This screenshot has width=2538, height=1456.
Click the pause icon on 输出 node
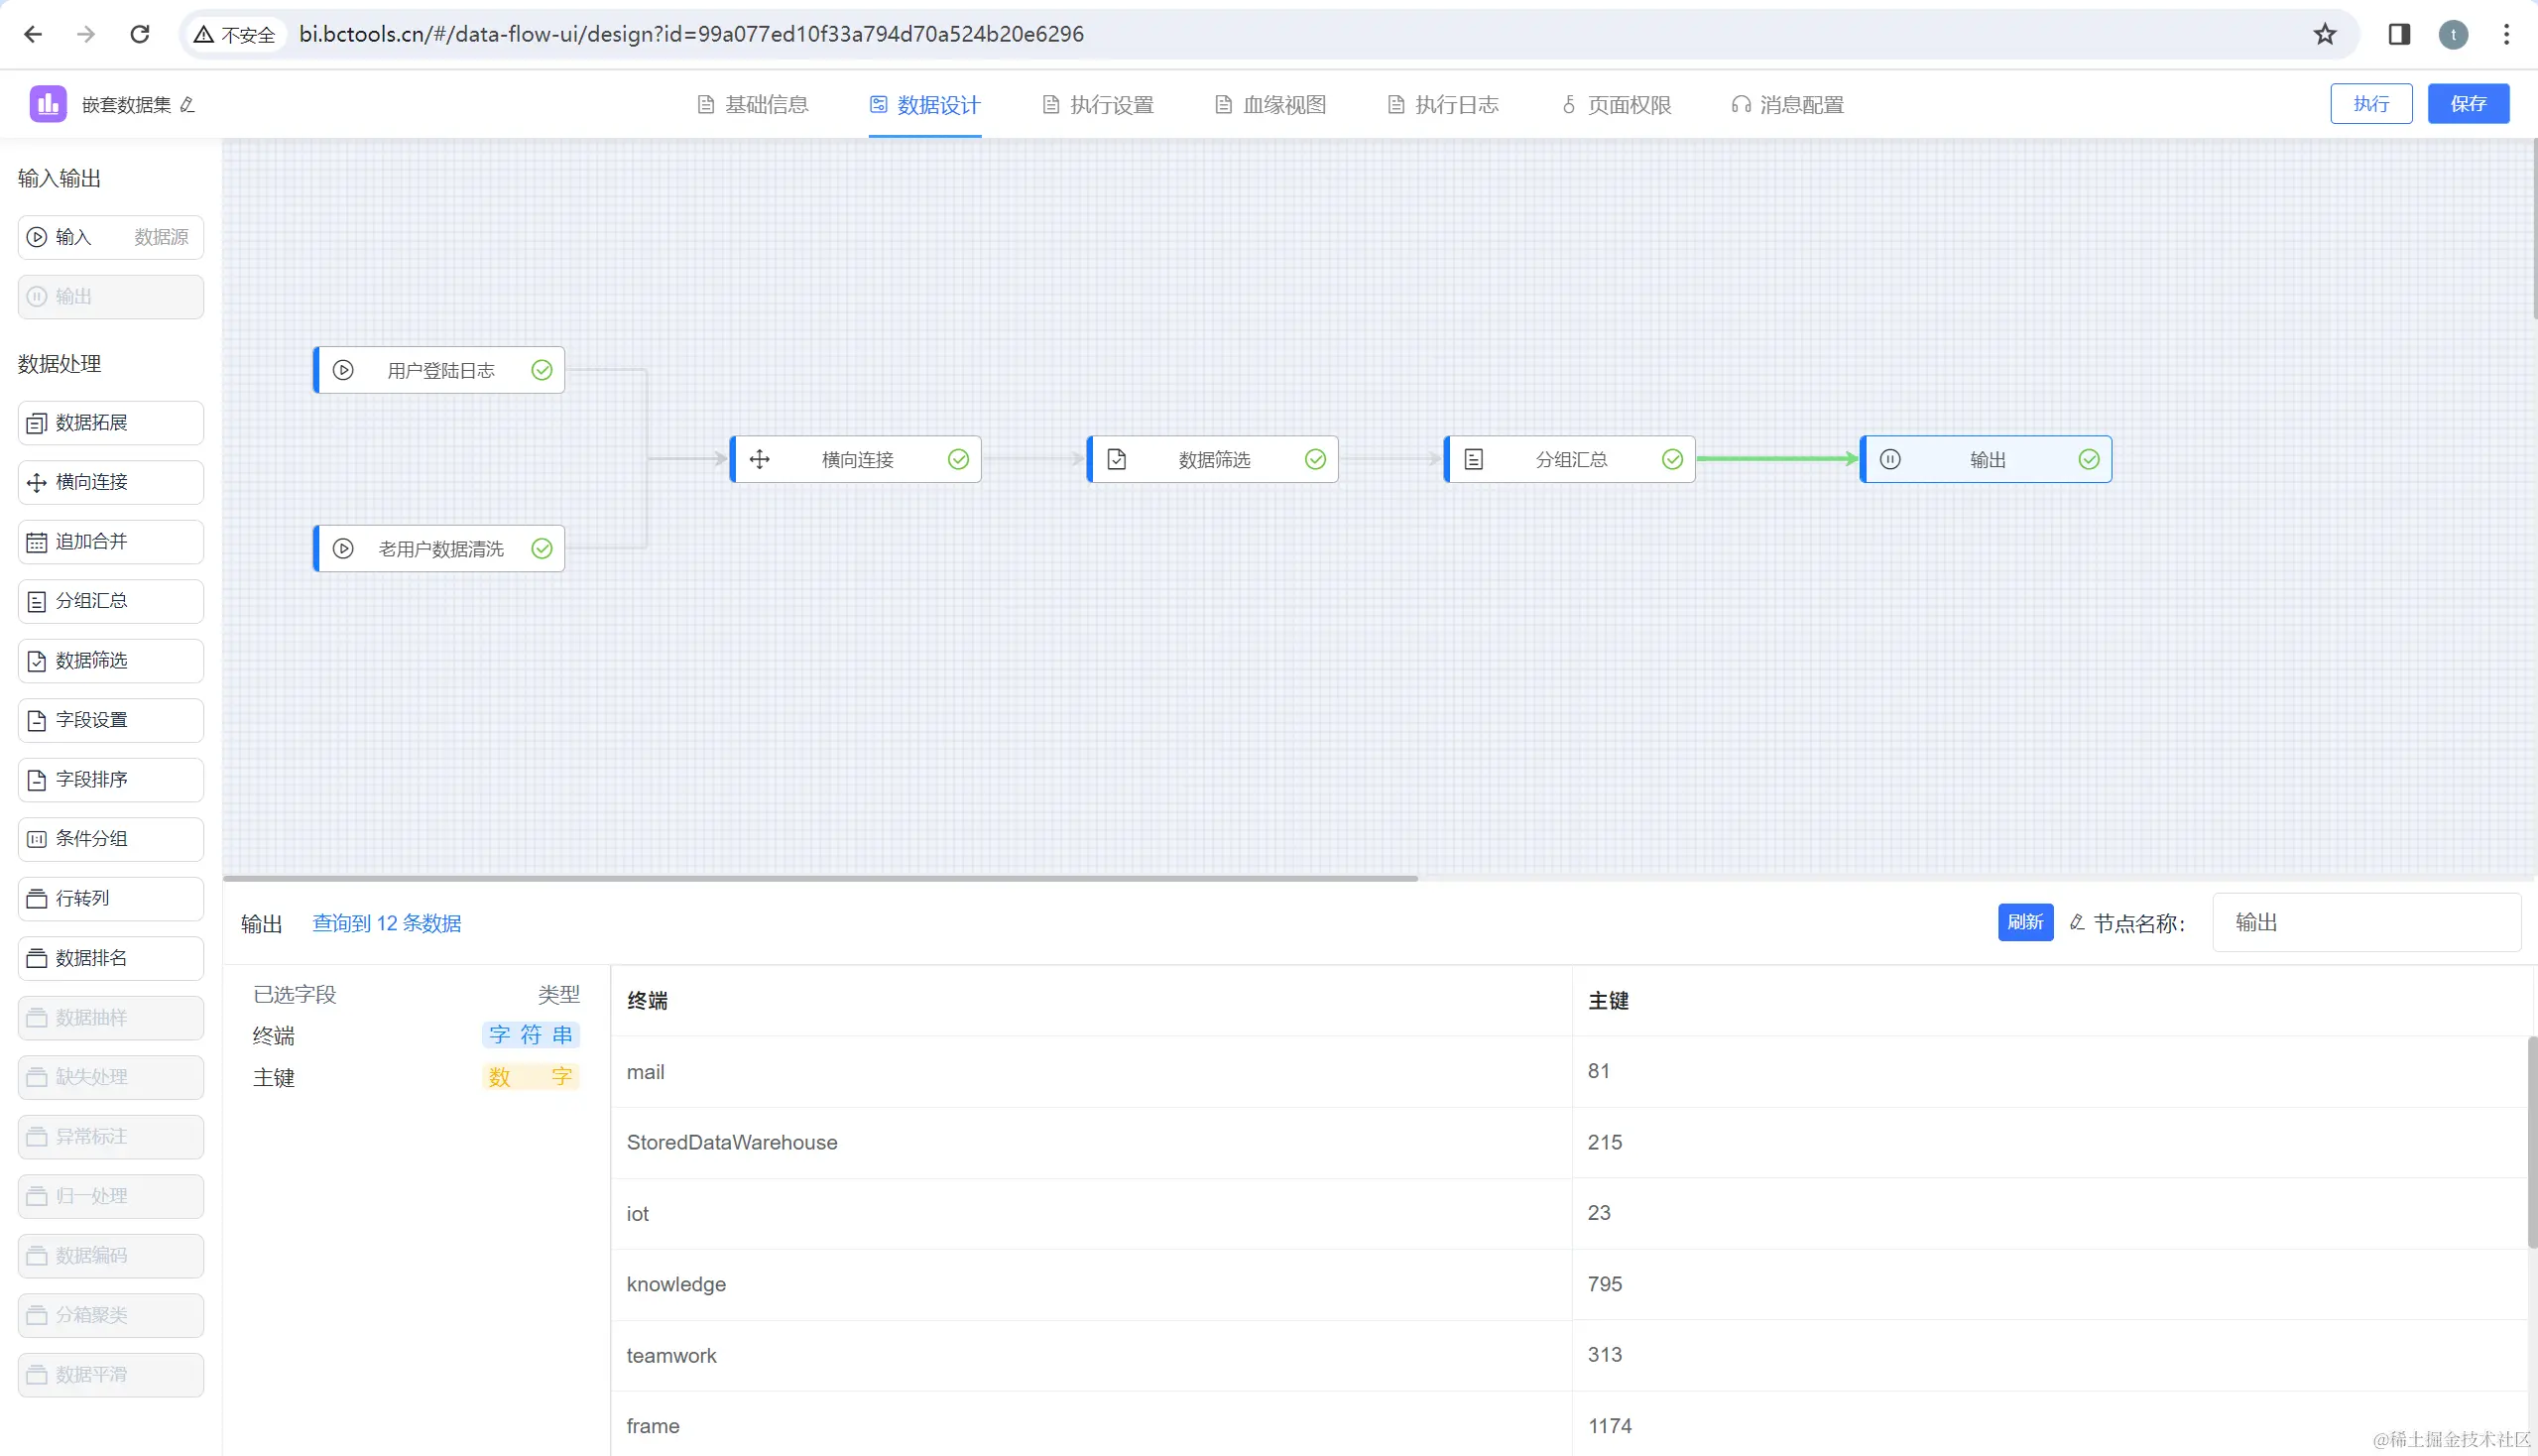(1889, 459)
